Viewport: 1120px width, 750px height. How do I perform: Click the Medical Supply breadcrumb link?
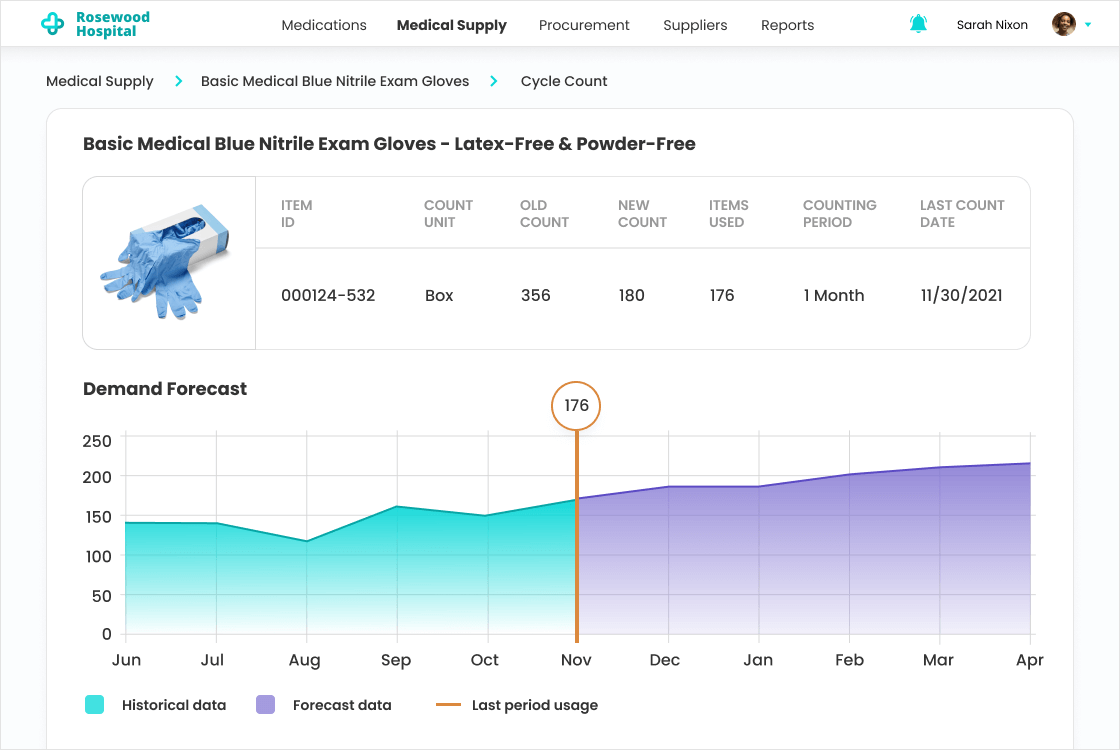[100, 81]
